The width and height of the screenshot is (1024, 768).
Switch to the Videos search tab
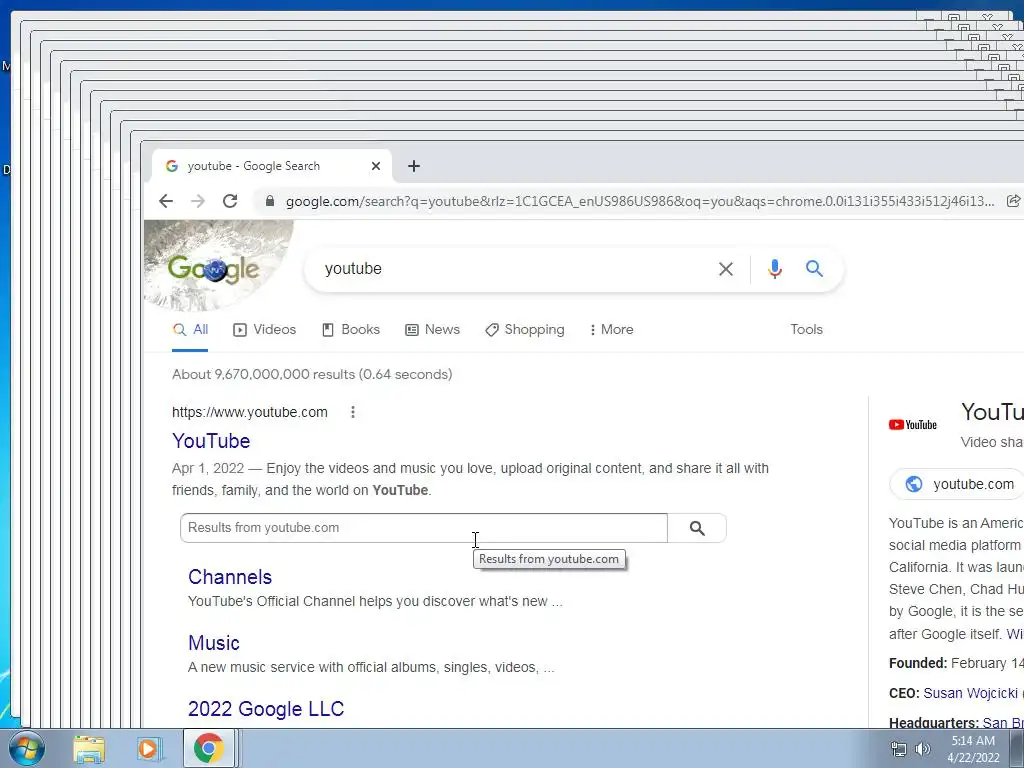coord(264,330)
